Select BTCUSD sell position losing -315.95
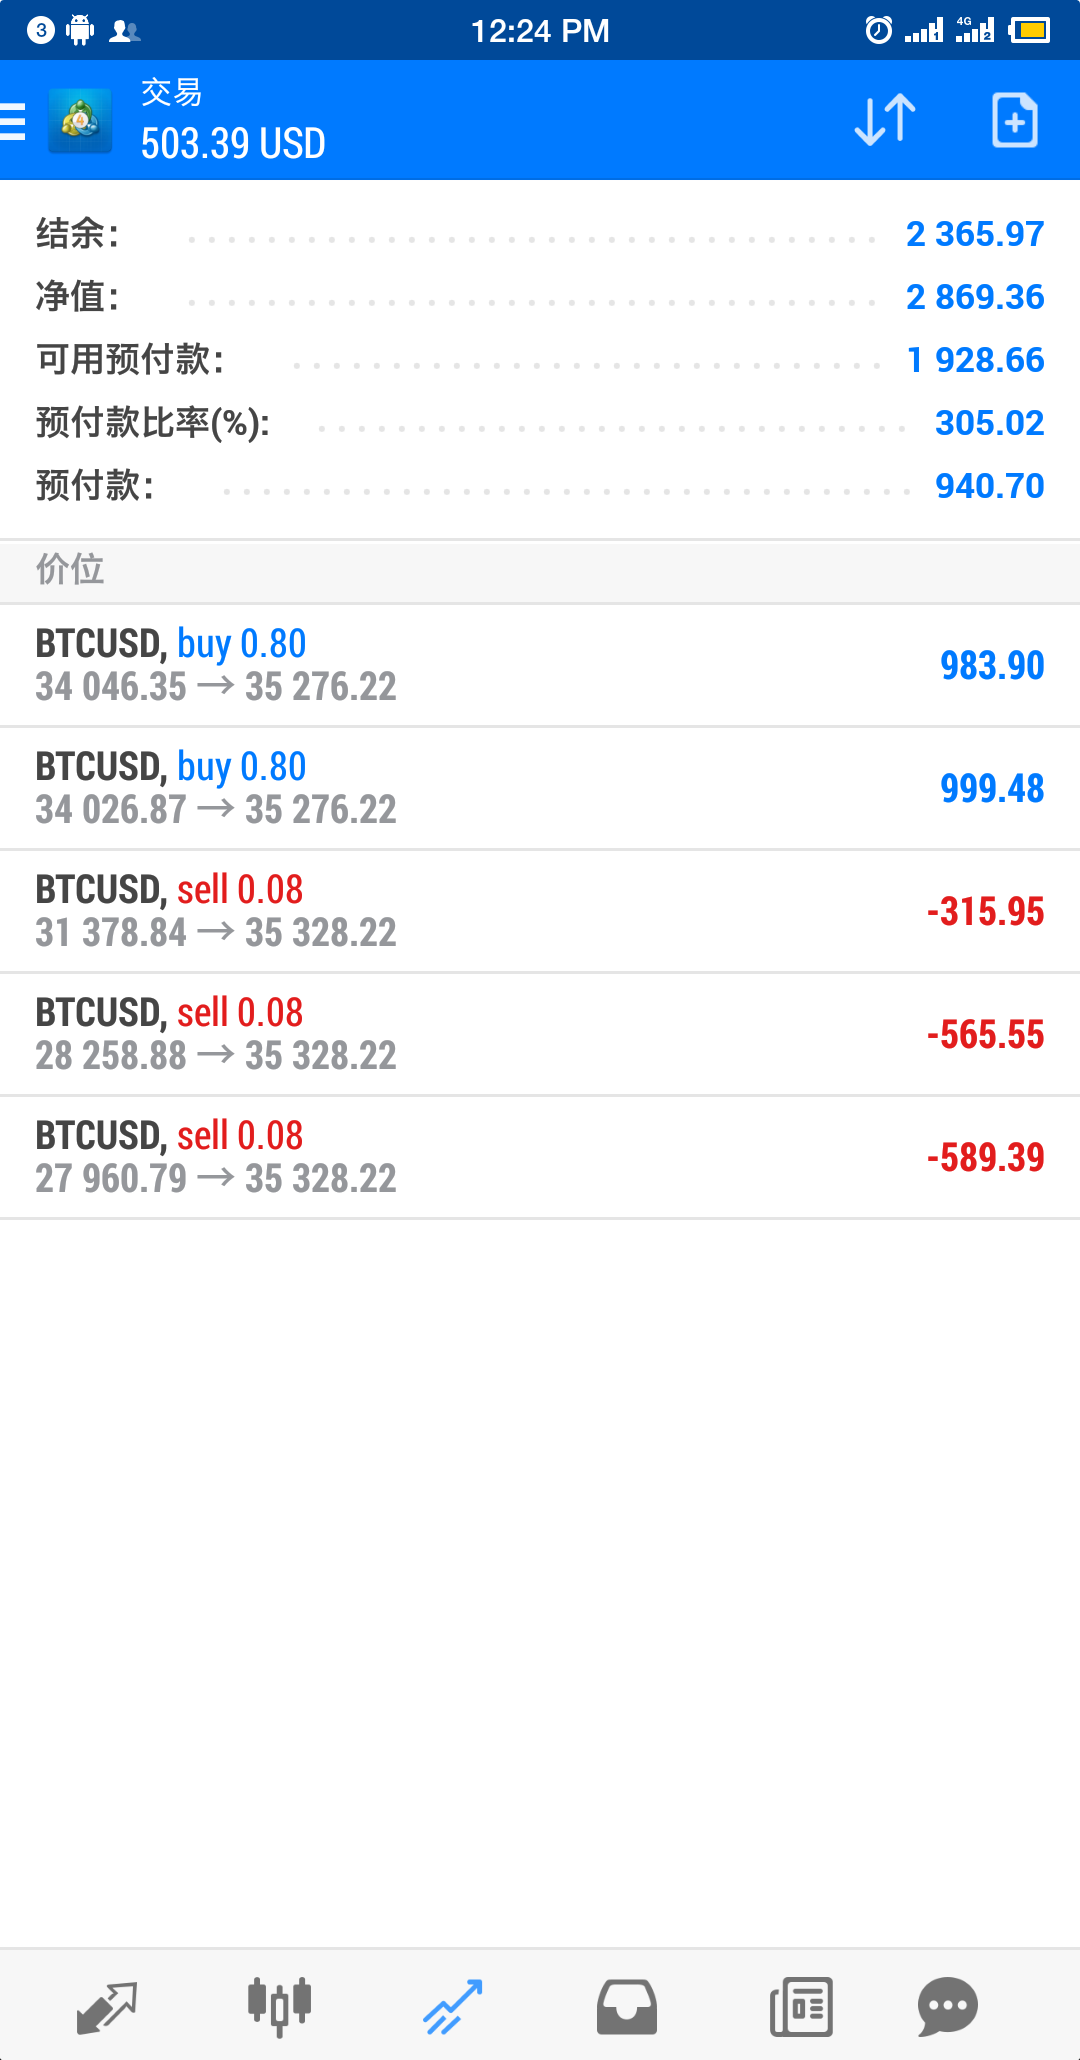This screenshot has height=2060, width=1080. point(540,911)
